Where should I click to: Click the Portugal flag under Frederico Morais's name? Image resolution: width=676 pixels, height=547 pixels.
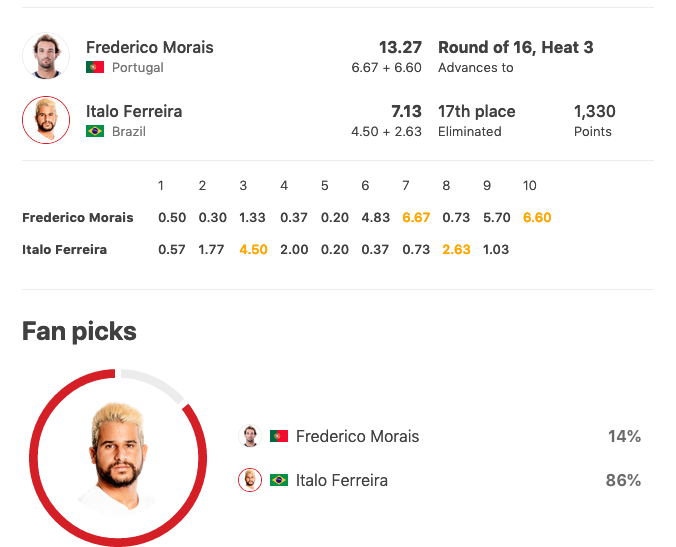tap(95, 68)
